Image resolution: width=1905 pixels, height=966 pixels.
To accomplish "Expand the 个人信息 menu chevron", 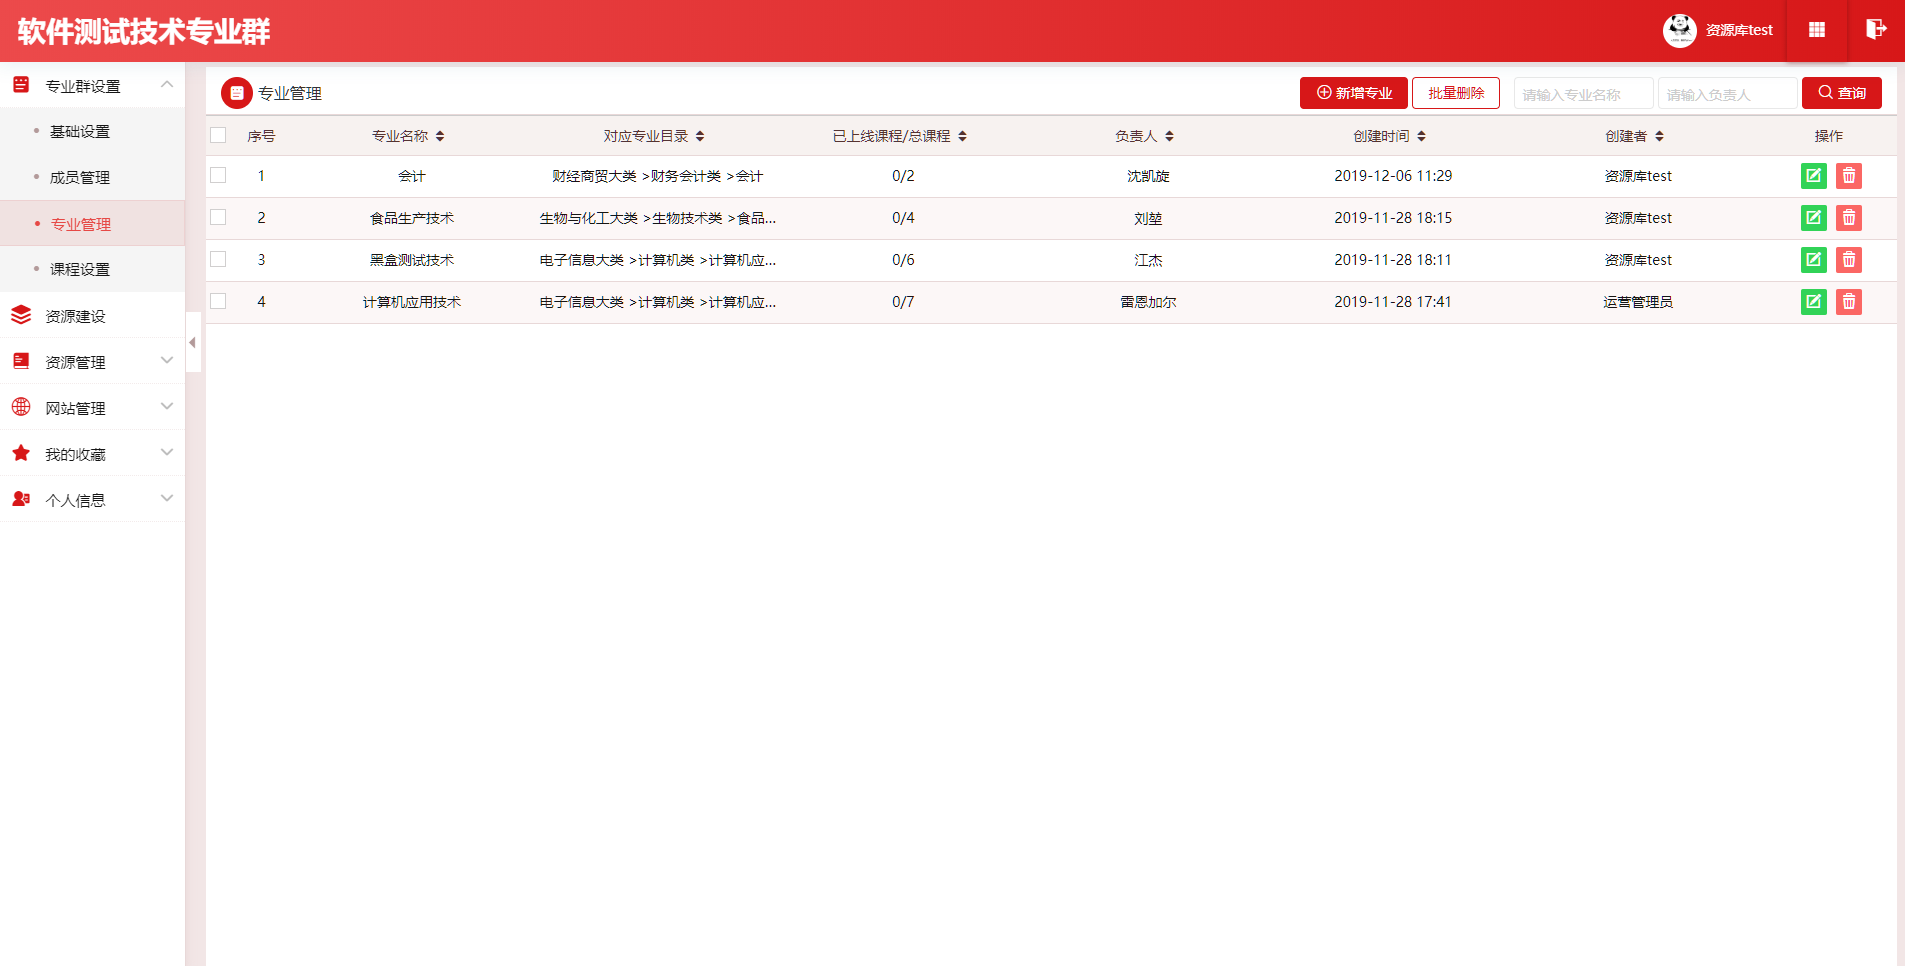I will pyautogui.click(x=167, y=498).
